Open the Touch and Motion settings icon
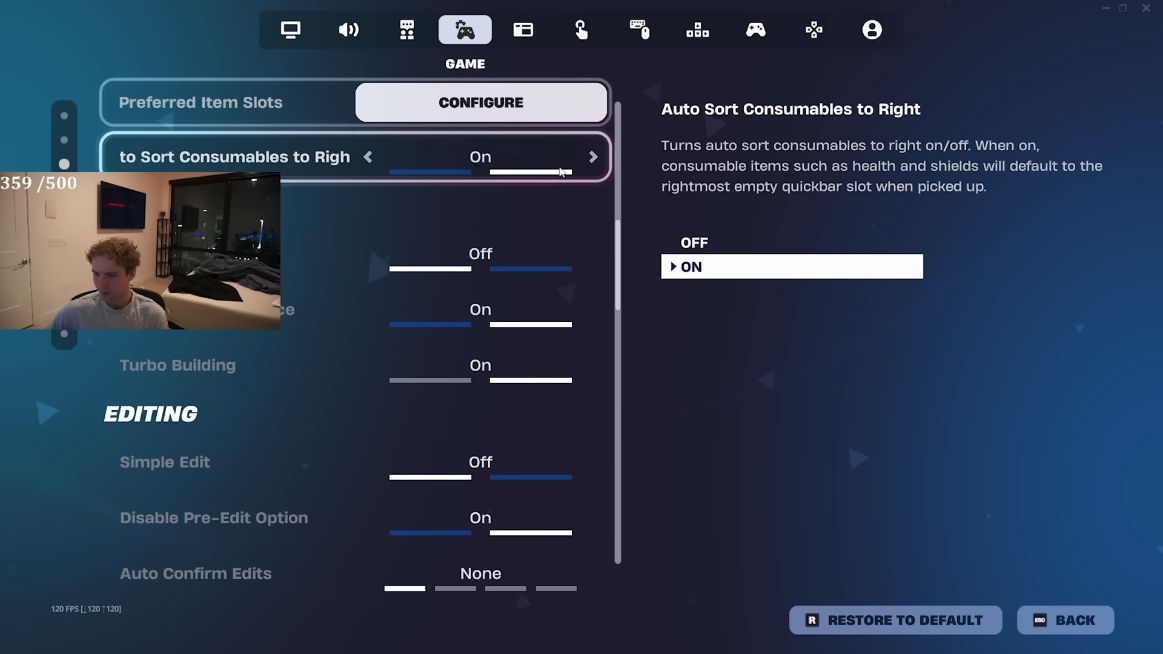 coord(581,30)
